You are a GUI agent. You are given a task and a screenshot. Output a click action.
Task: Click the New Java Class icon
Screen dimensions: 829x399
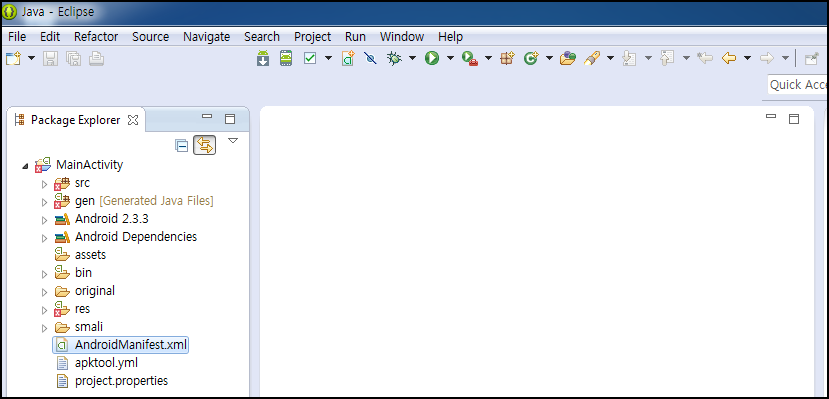(x=531, y=58)
